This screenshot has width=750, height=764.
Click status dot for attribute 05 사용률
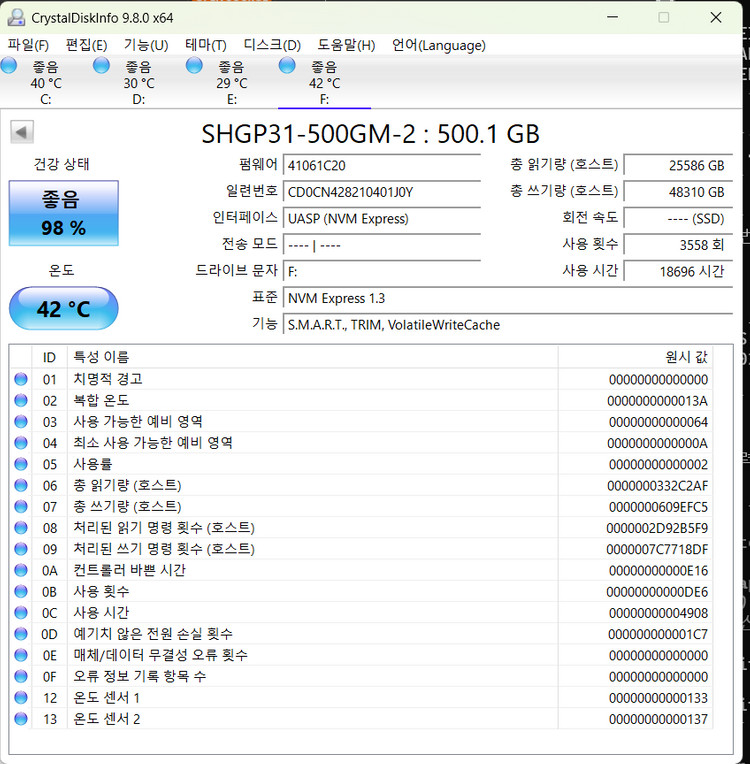(21, 464)
